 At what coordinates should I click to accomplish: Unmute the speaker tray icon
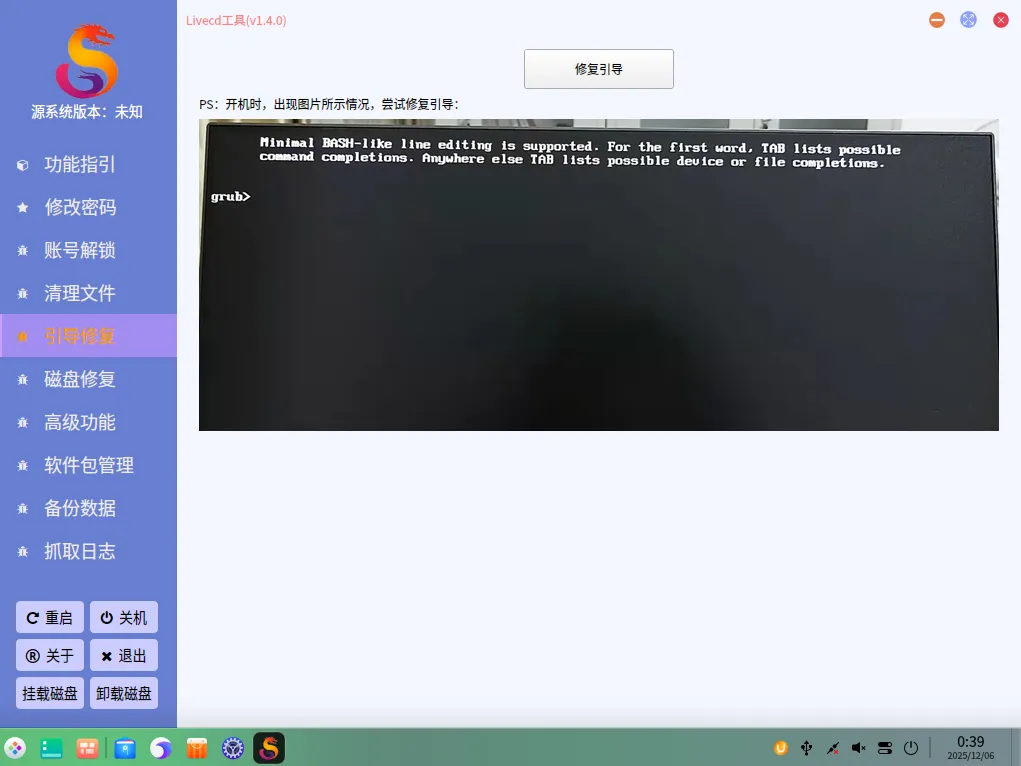(857, 747)
